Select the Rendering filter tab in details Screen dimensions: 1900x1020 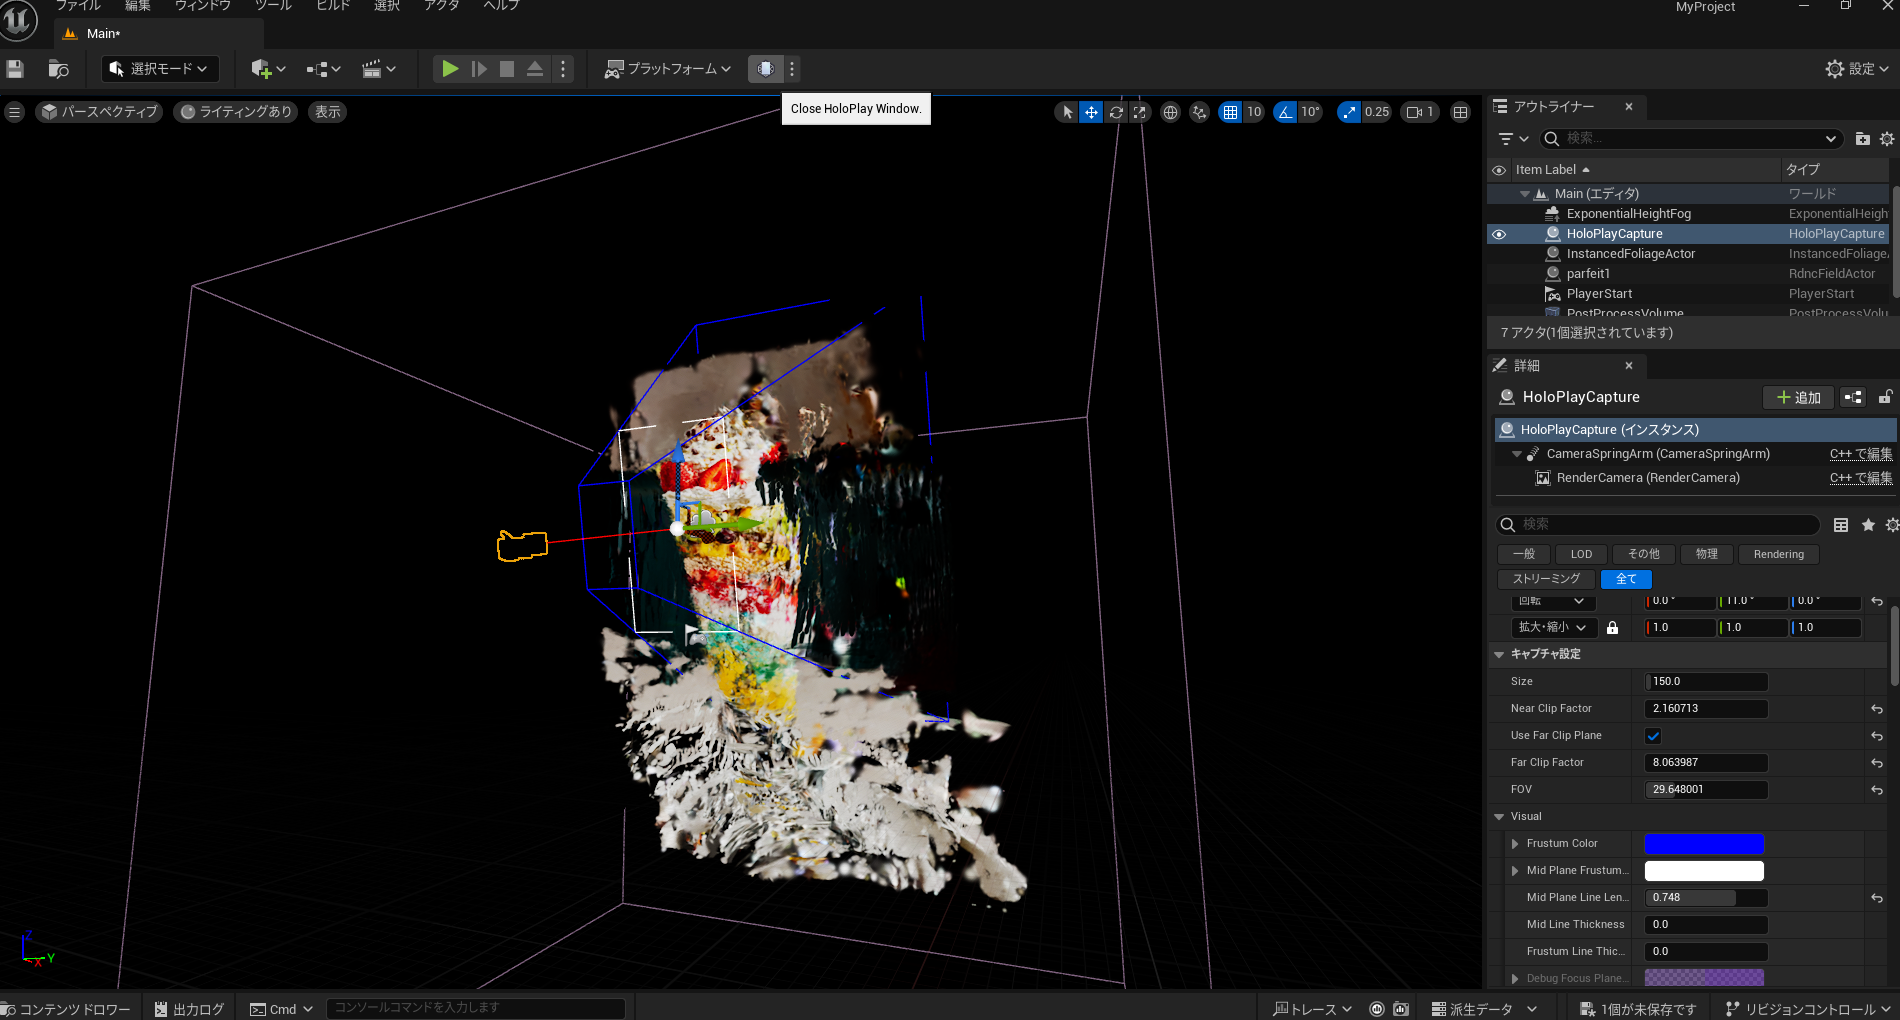(1778, 554)
